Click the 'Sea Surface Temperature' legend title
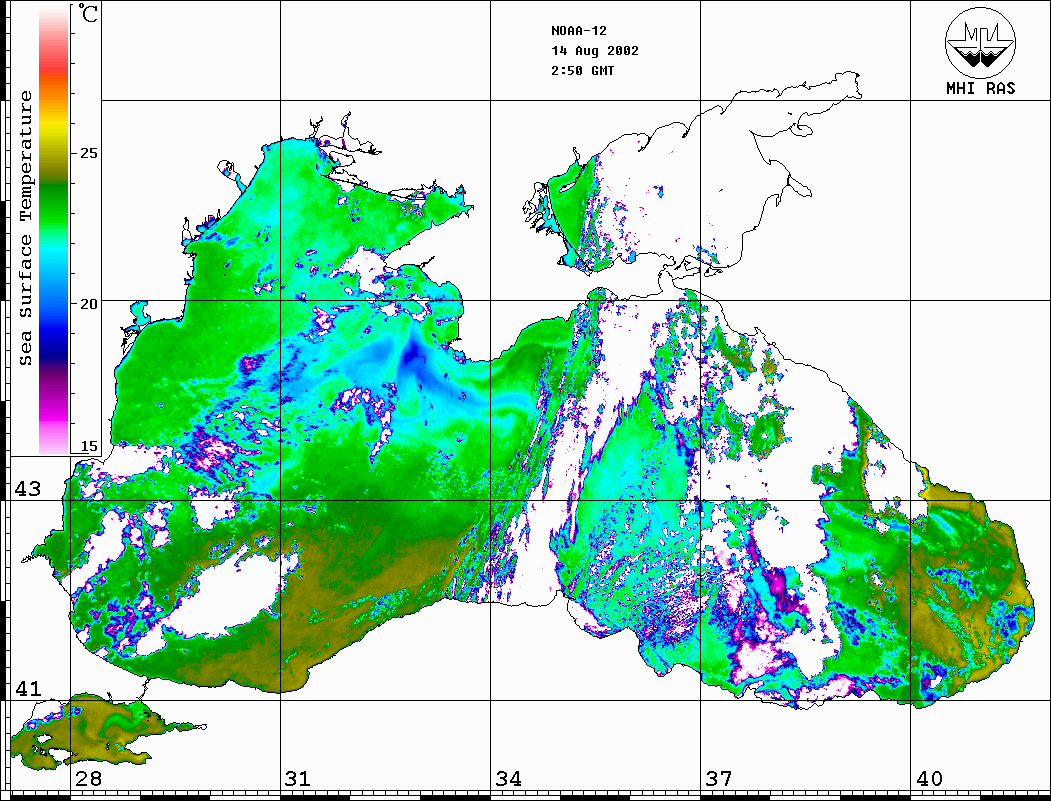Screen dimensions: 1051x801 (25, 228)
